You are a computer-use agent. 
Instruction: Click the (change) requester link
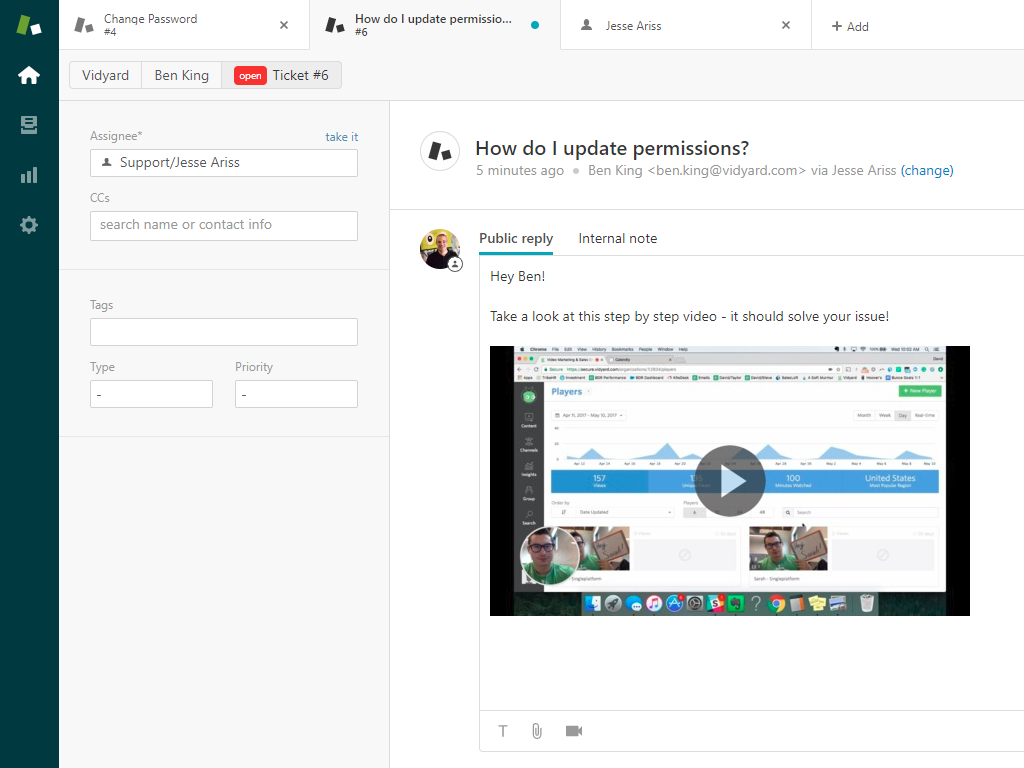927,170
